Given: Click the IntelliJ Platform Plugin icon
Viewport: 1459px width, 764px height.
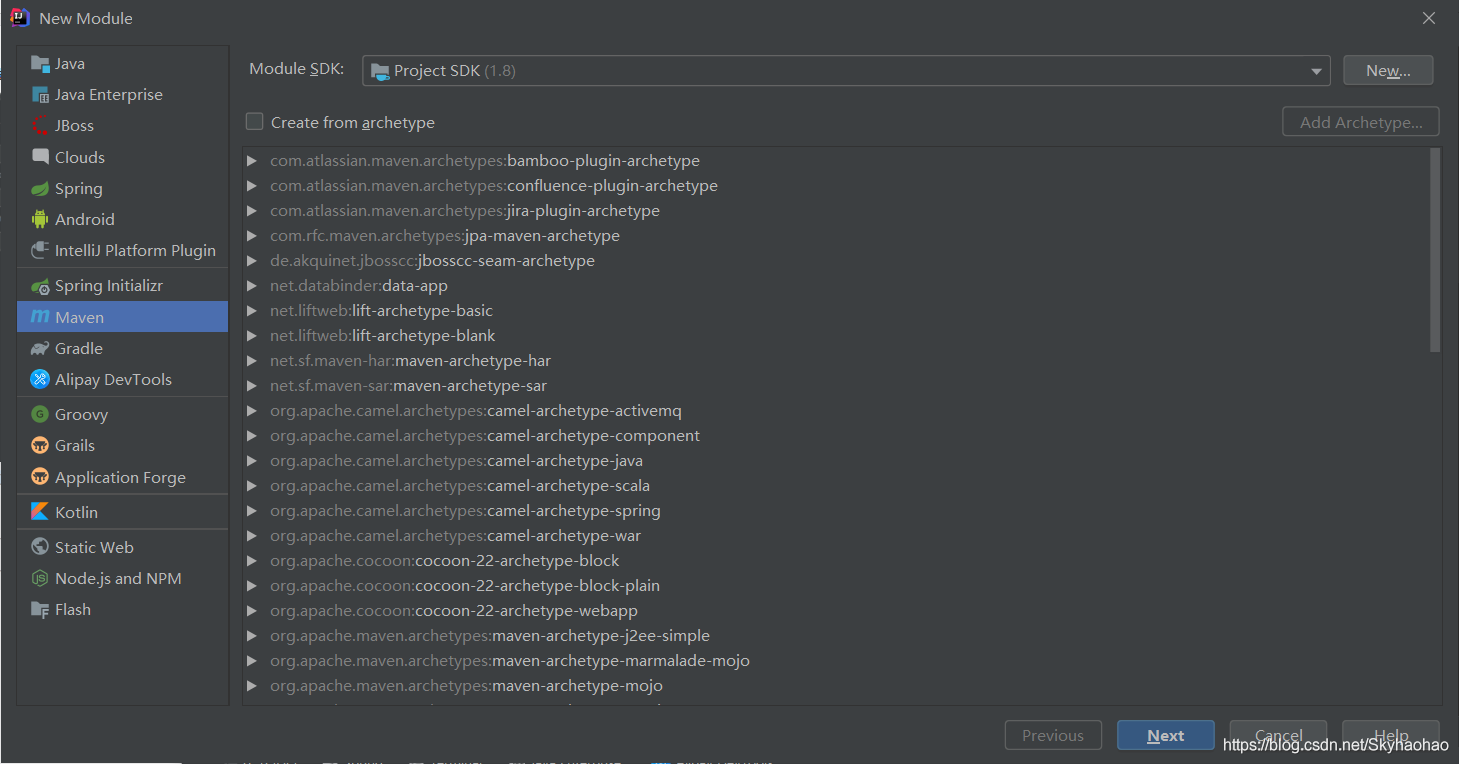Looking at the screenshot, I should (40, 251).
